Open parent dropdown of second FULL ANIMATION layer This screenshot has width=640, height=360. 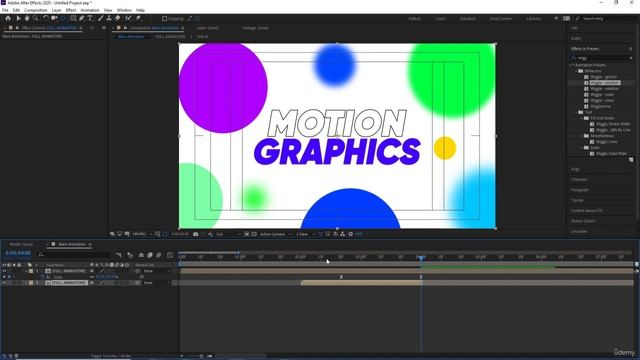point(157,283)
